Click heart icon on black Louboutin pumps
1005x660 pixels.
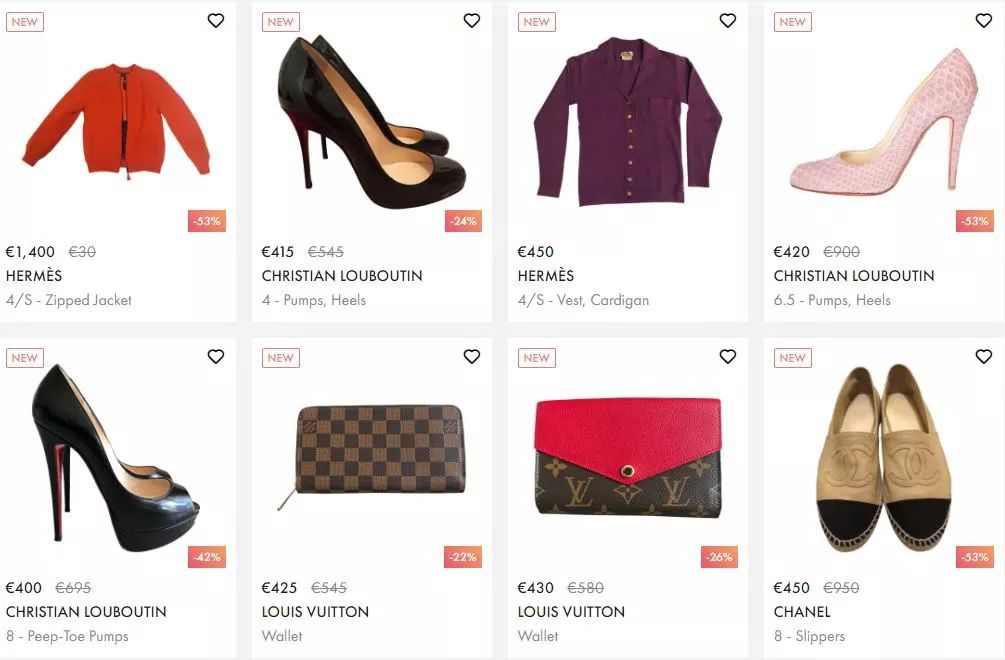click(x=472, y=21)
